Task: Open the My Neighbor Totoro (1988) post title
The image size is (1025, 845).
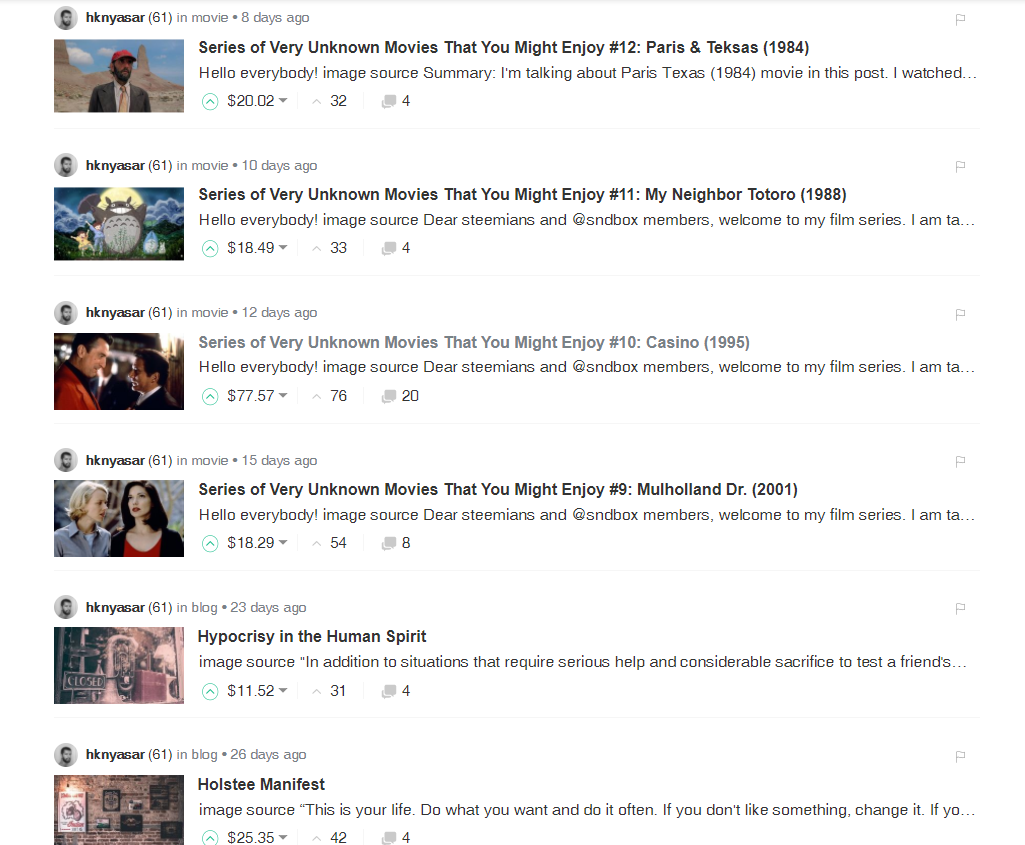Action: (522, 195)
